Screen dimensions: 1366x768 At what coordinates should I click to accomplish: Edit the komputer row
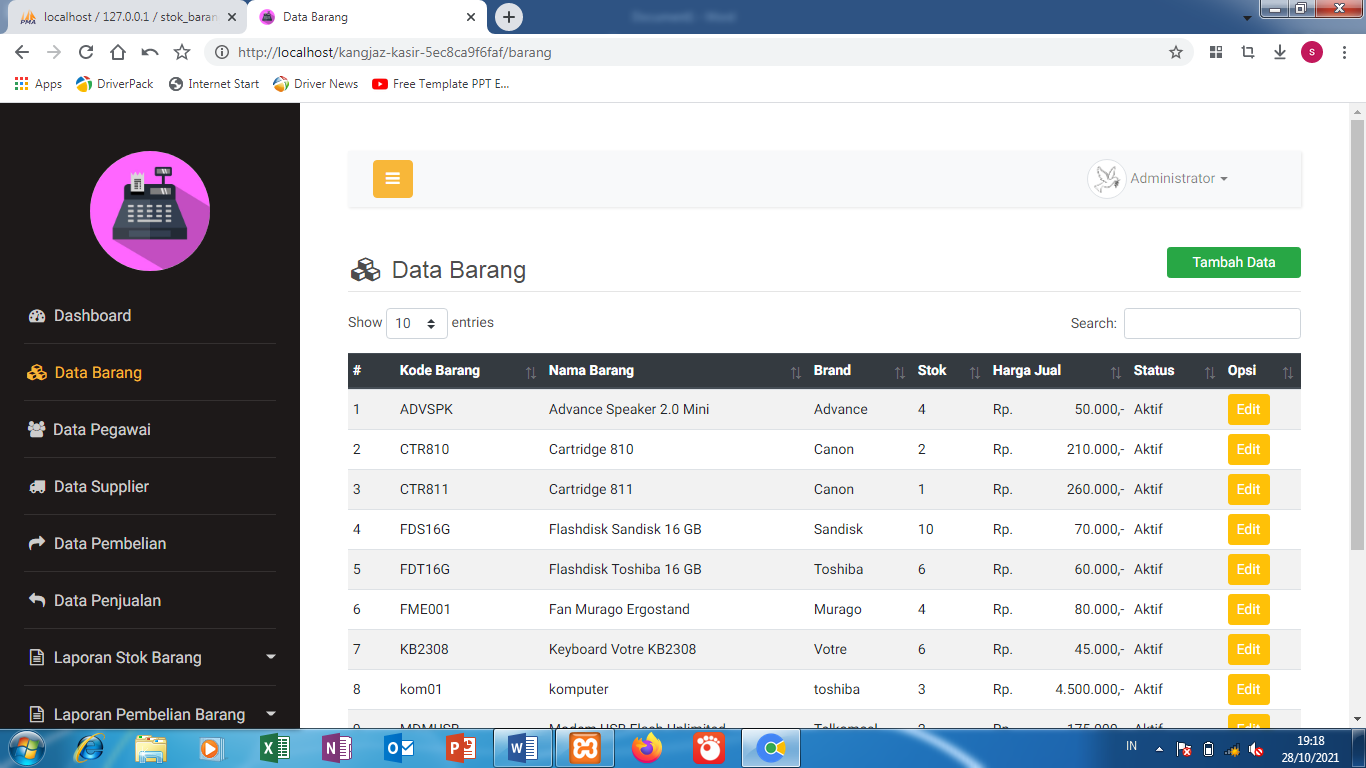pos(1248,690)
